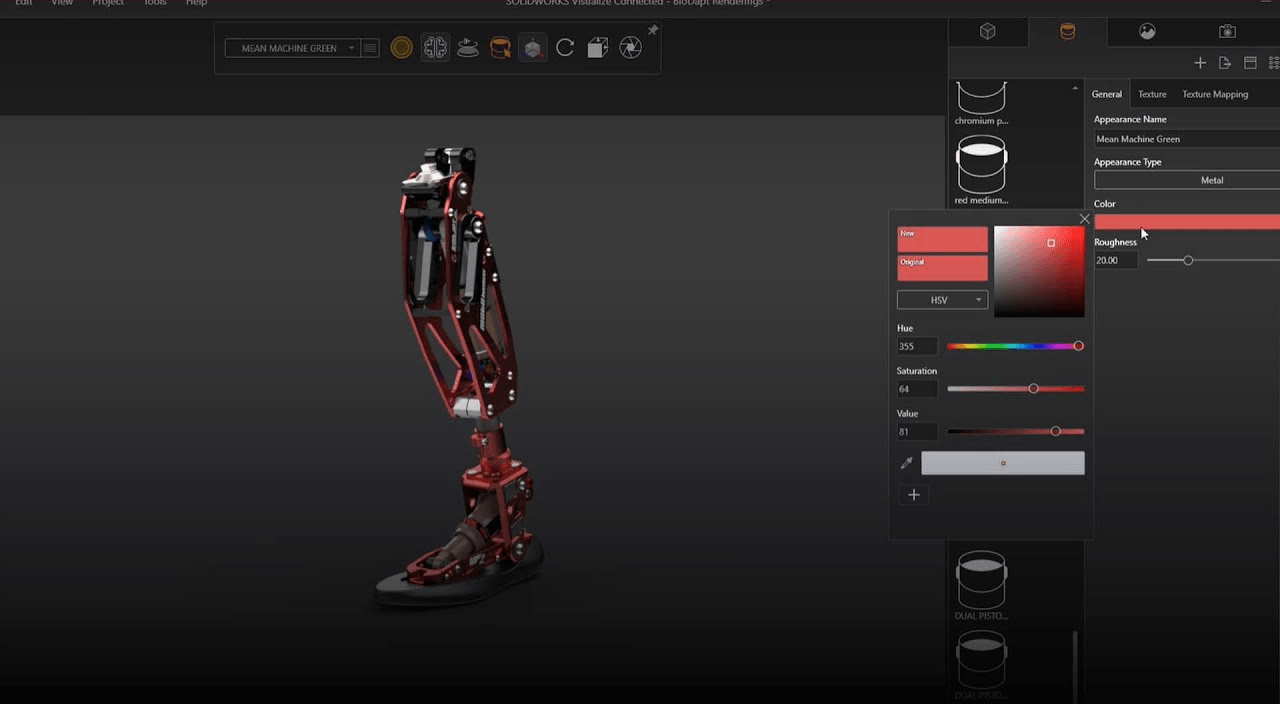1280x704 pixels.
Task: Toggle the Metal appearance type button
Action: coord(1212,180)
